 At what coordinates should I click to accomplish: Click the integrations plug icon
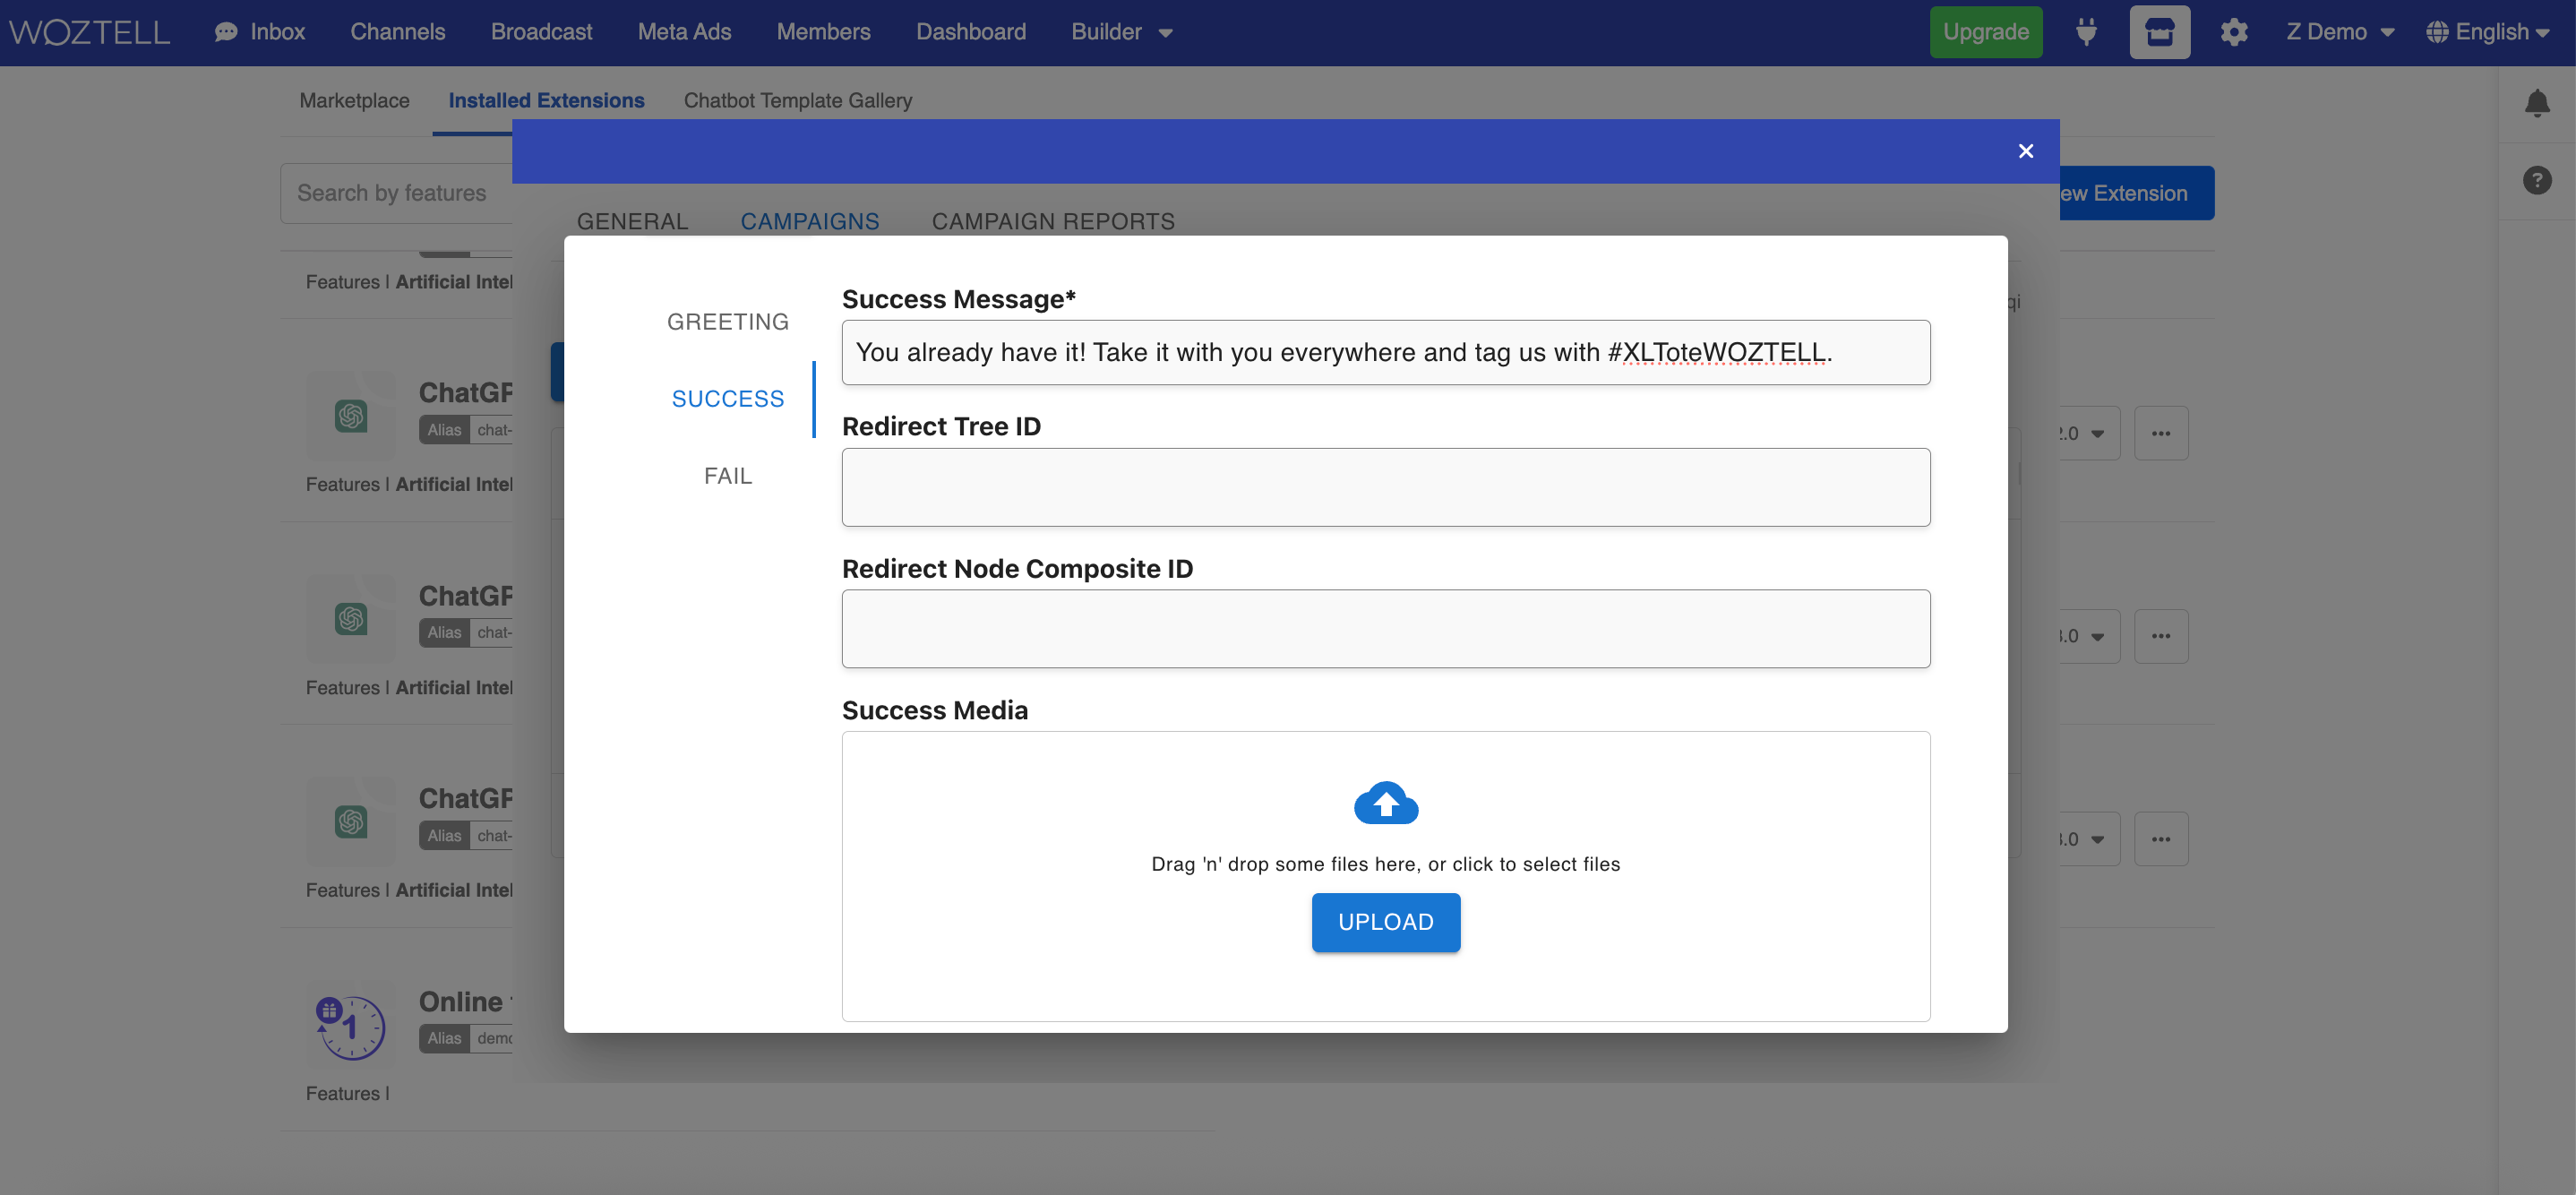click(x=2086, y=32)
